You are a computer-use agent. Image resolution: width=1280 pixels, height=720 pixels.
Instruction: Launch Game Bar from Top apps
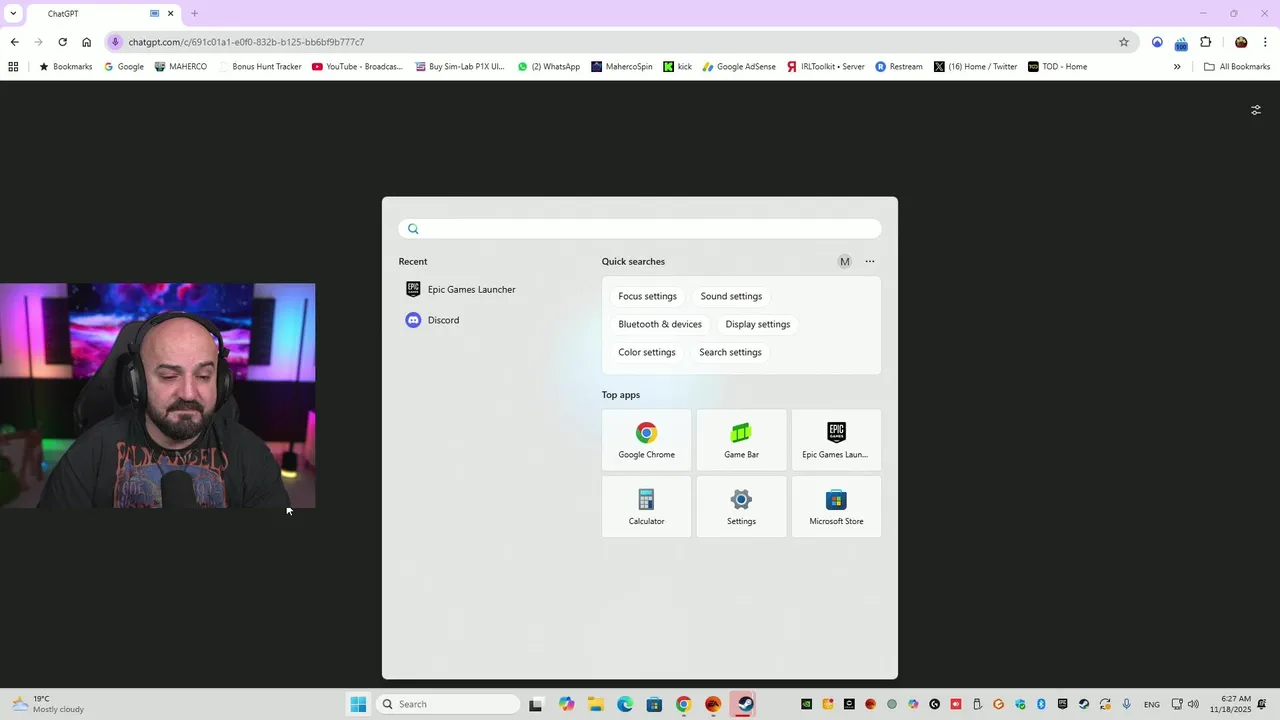(741, 441)
